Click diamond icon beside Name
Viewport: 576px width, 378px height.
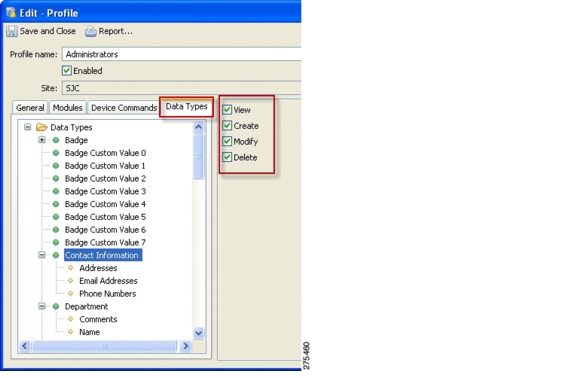point(71,332)
